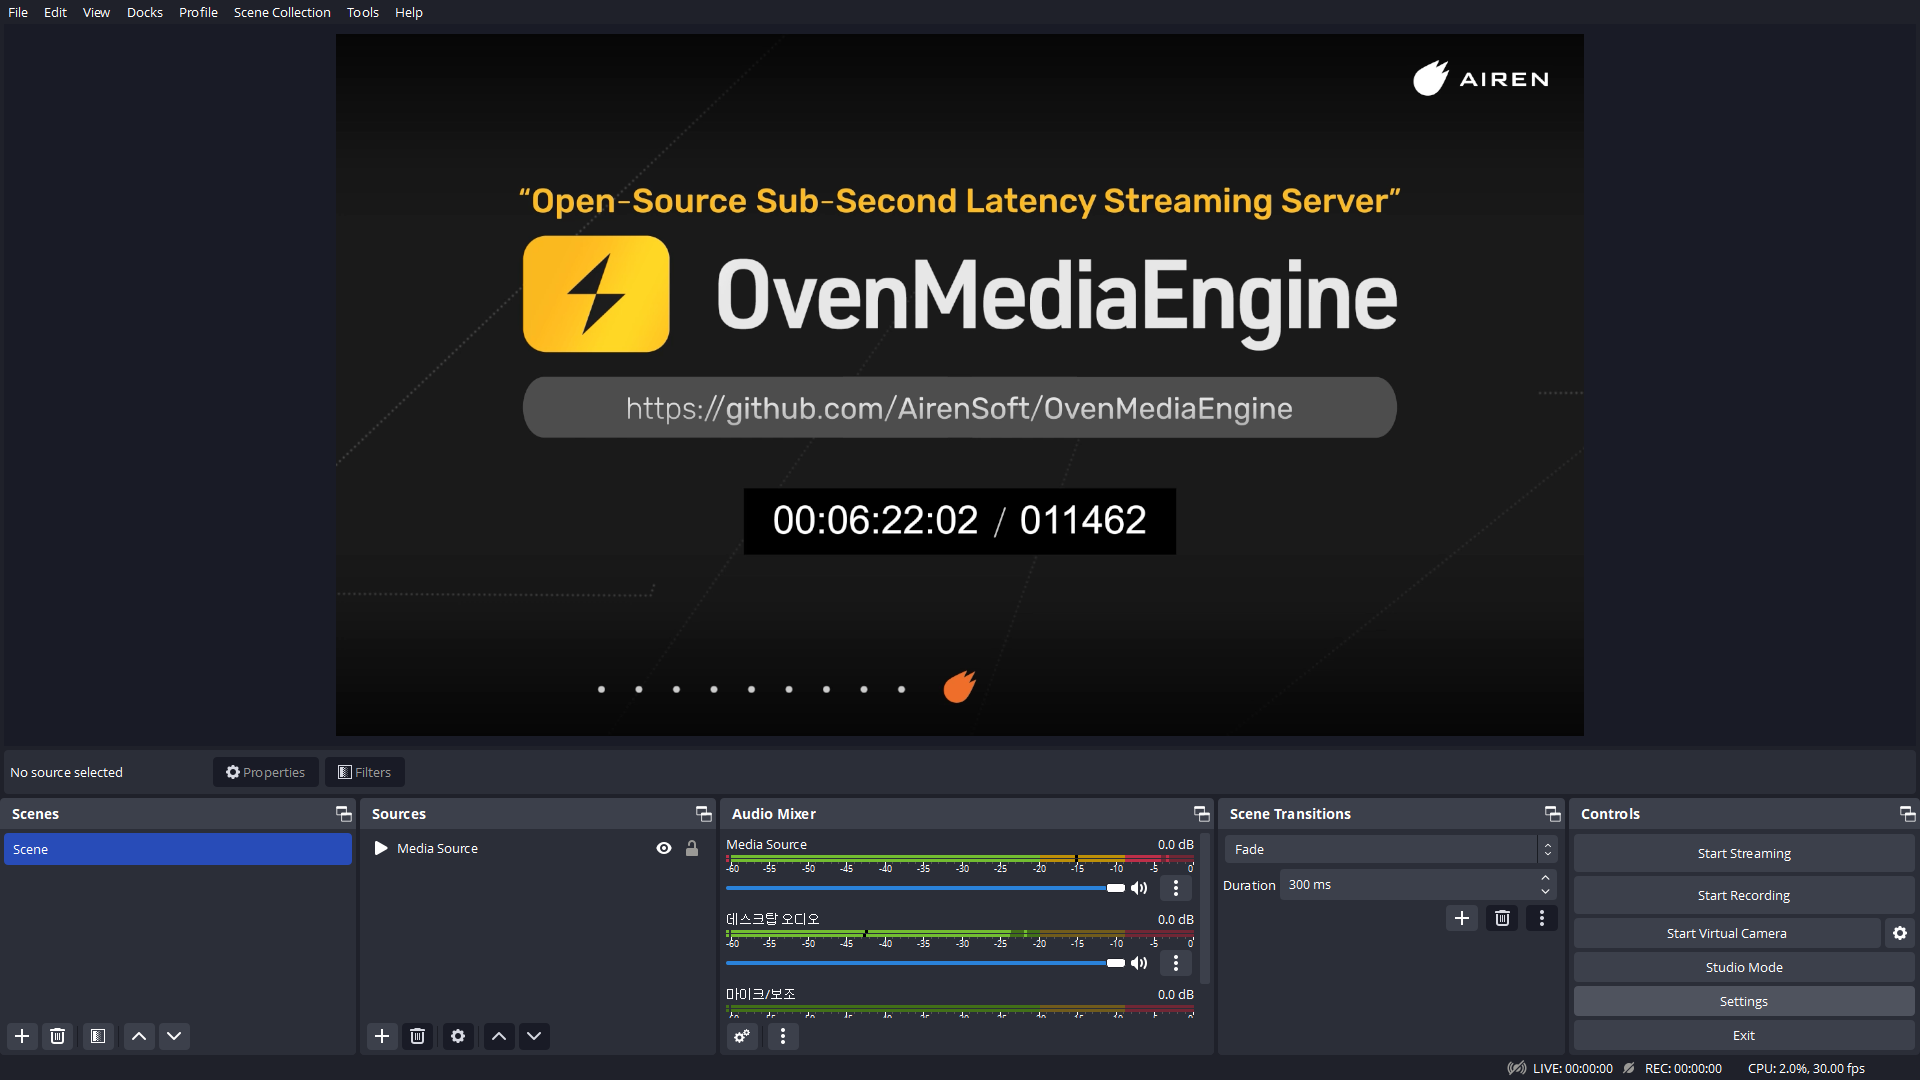The height and width of the screenshot is (1080, 1920).
Task: Open the Tools menu
Action: [363, 12]
